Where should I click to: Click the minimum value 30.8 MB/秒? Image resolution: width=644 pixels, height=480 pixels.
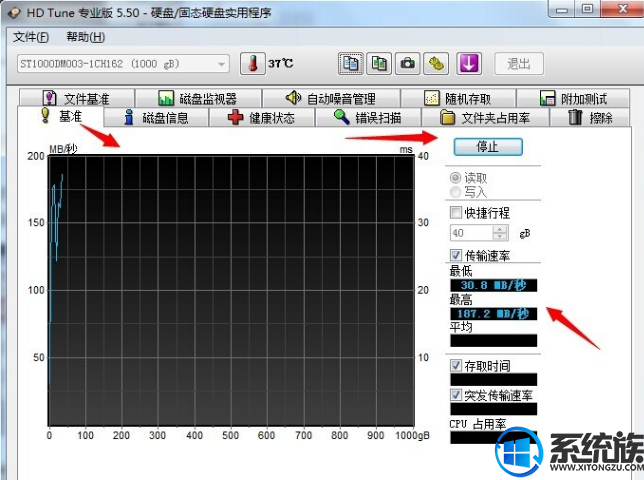coord(493,285)
